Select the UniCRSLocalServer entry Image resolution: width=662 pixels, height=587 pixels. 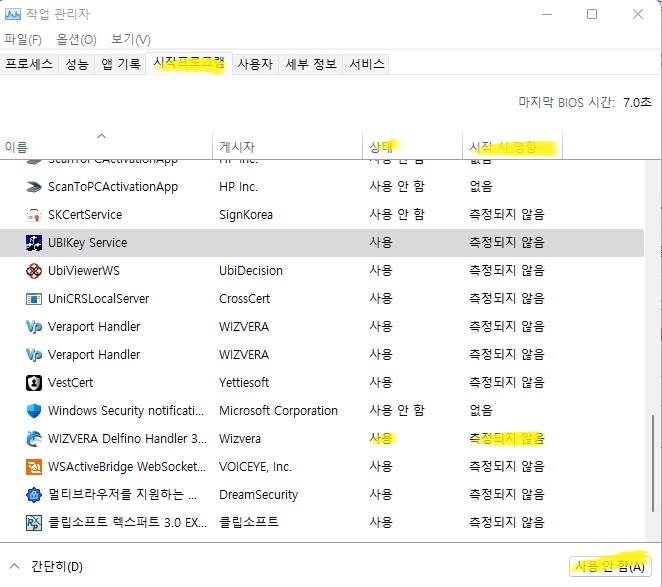pos(98,299)
